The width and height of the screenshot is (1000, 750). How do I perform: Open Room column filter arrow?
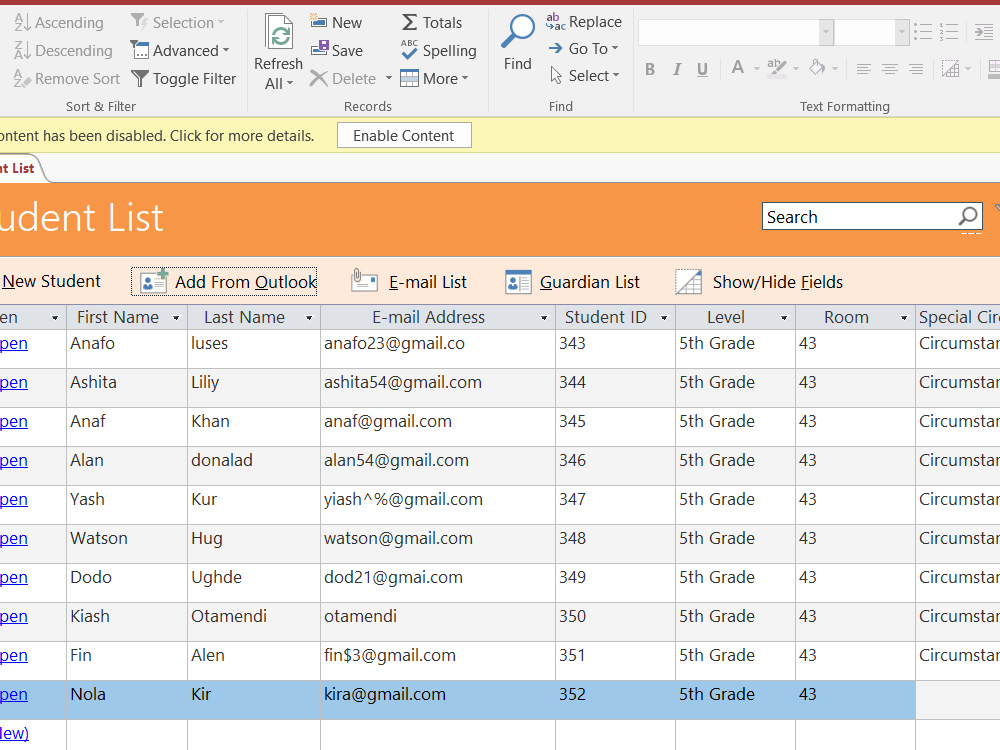tap(904, 318)
